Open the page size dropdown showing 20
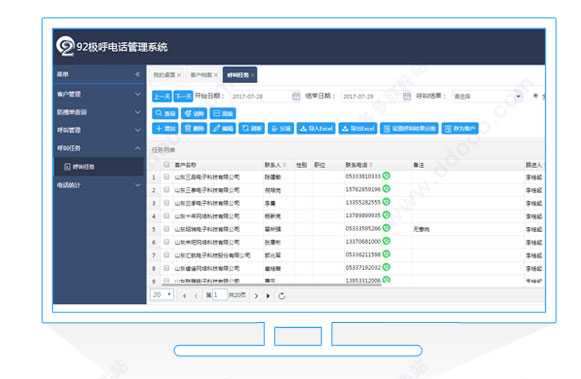Image resolution: width=581 pixels, height=379 pixels. (162, 295)
